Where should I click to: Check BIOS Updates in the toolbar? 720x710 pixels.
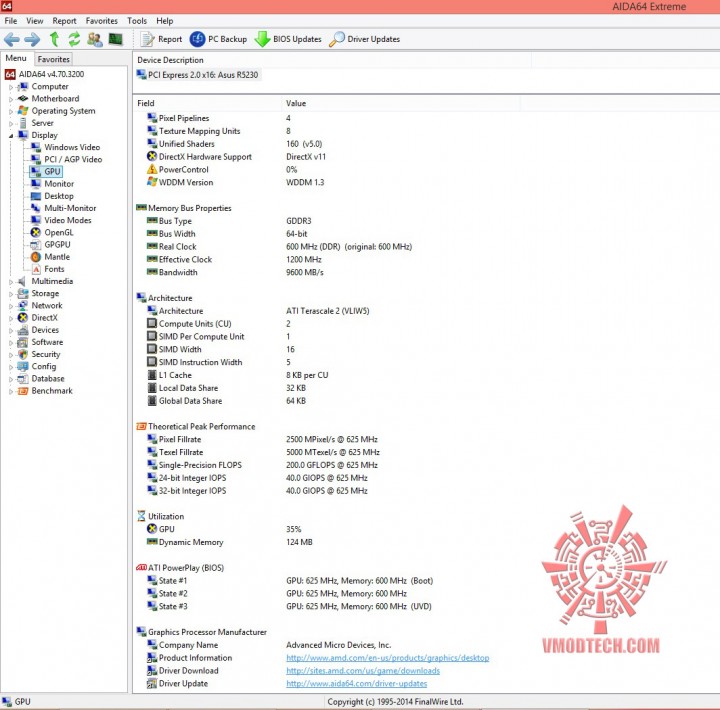pos(288,39)
